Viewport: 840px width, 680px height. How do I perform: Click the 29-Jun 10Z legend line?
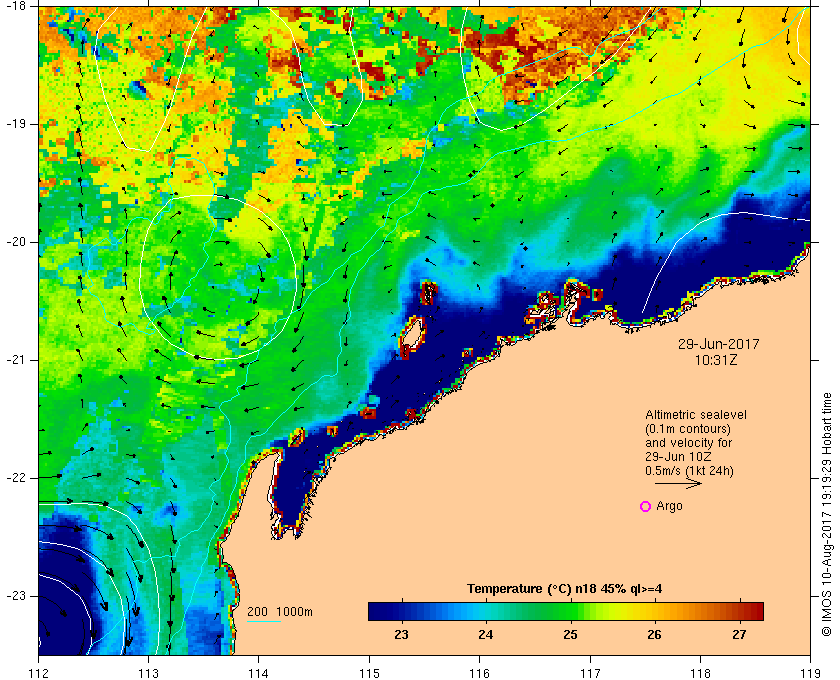tap(678, 457)
